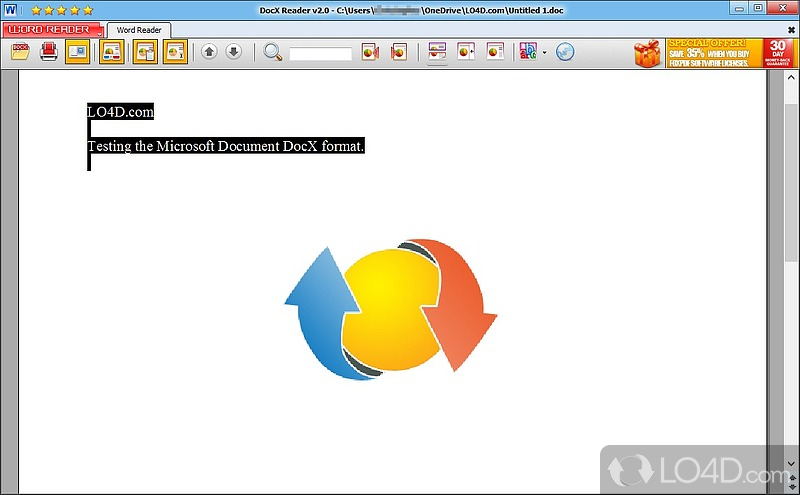Open the globe website icon
Viewport: 800px width, 495px height.
[x=565, y=52]
